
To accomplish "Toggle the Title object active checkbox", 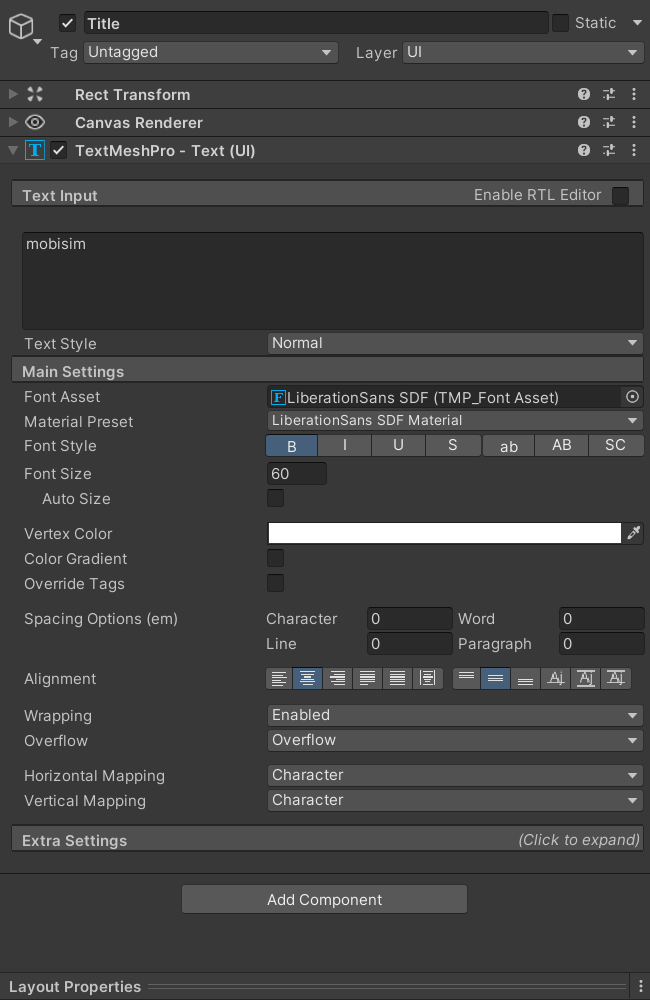I will tap(68, 24).
